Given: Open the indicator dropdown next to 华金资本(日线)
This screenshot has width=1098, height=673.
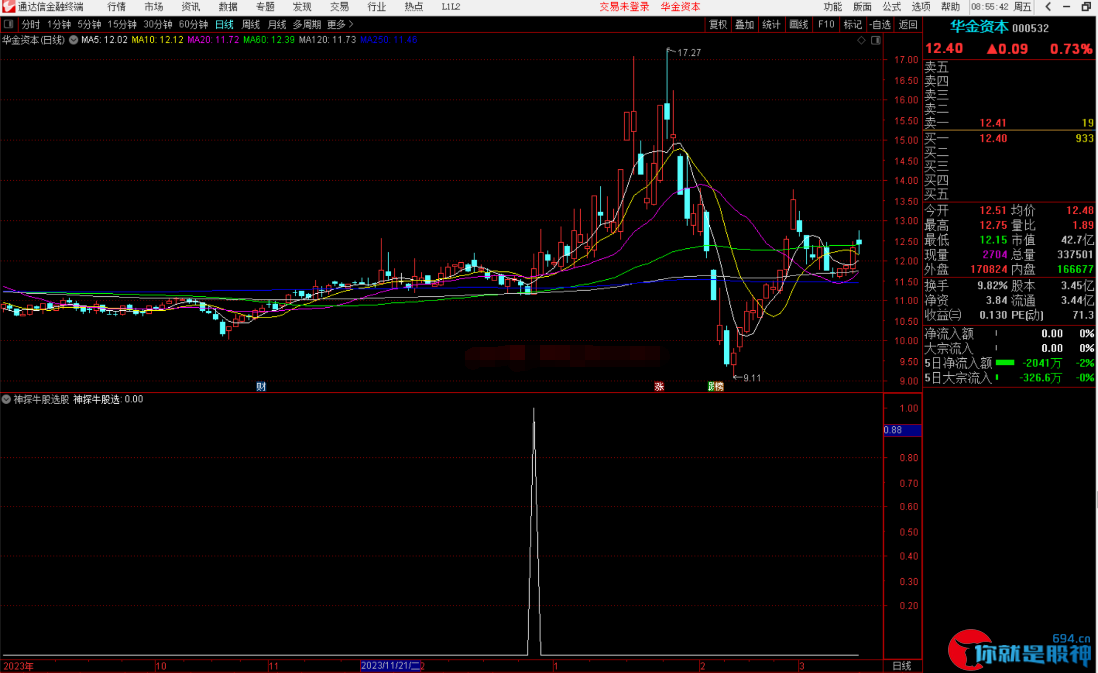Looking at the screenshot, I should (74, 40).
